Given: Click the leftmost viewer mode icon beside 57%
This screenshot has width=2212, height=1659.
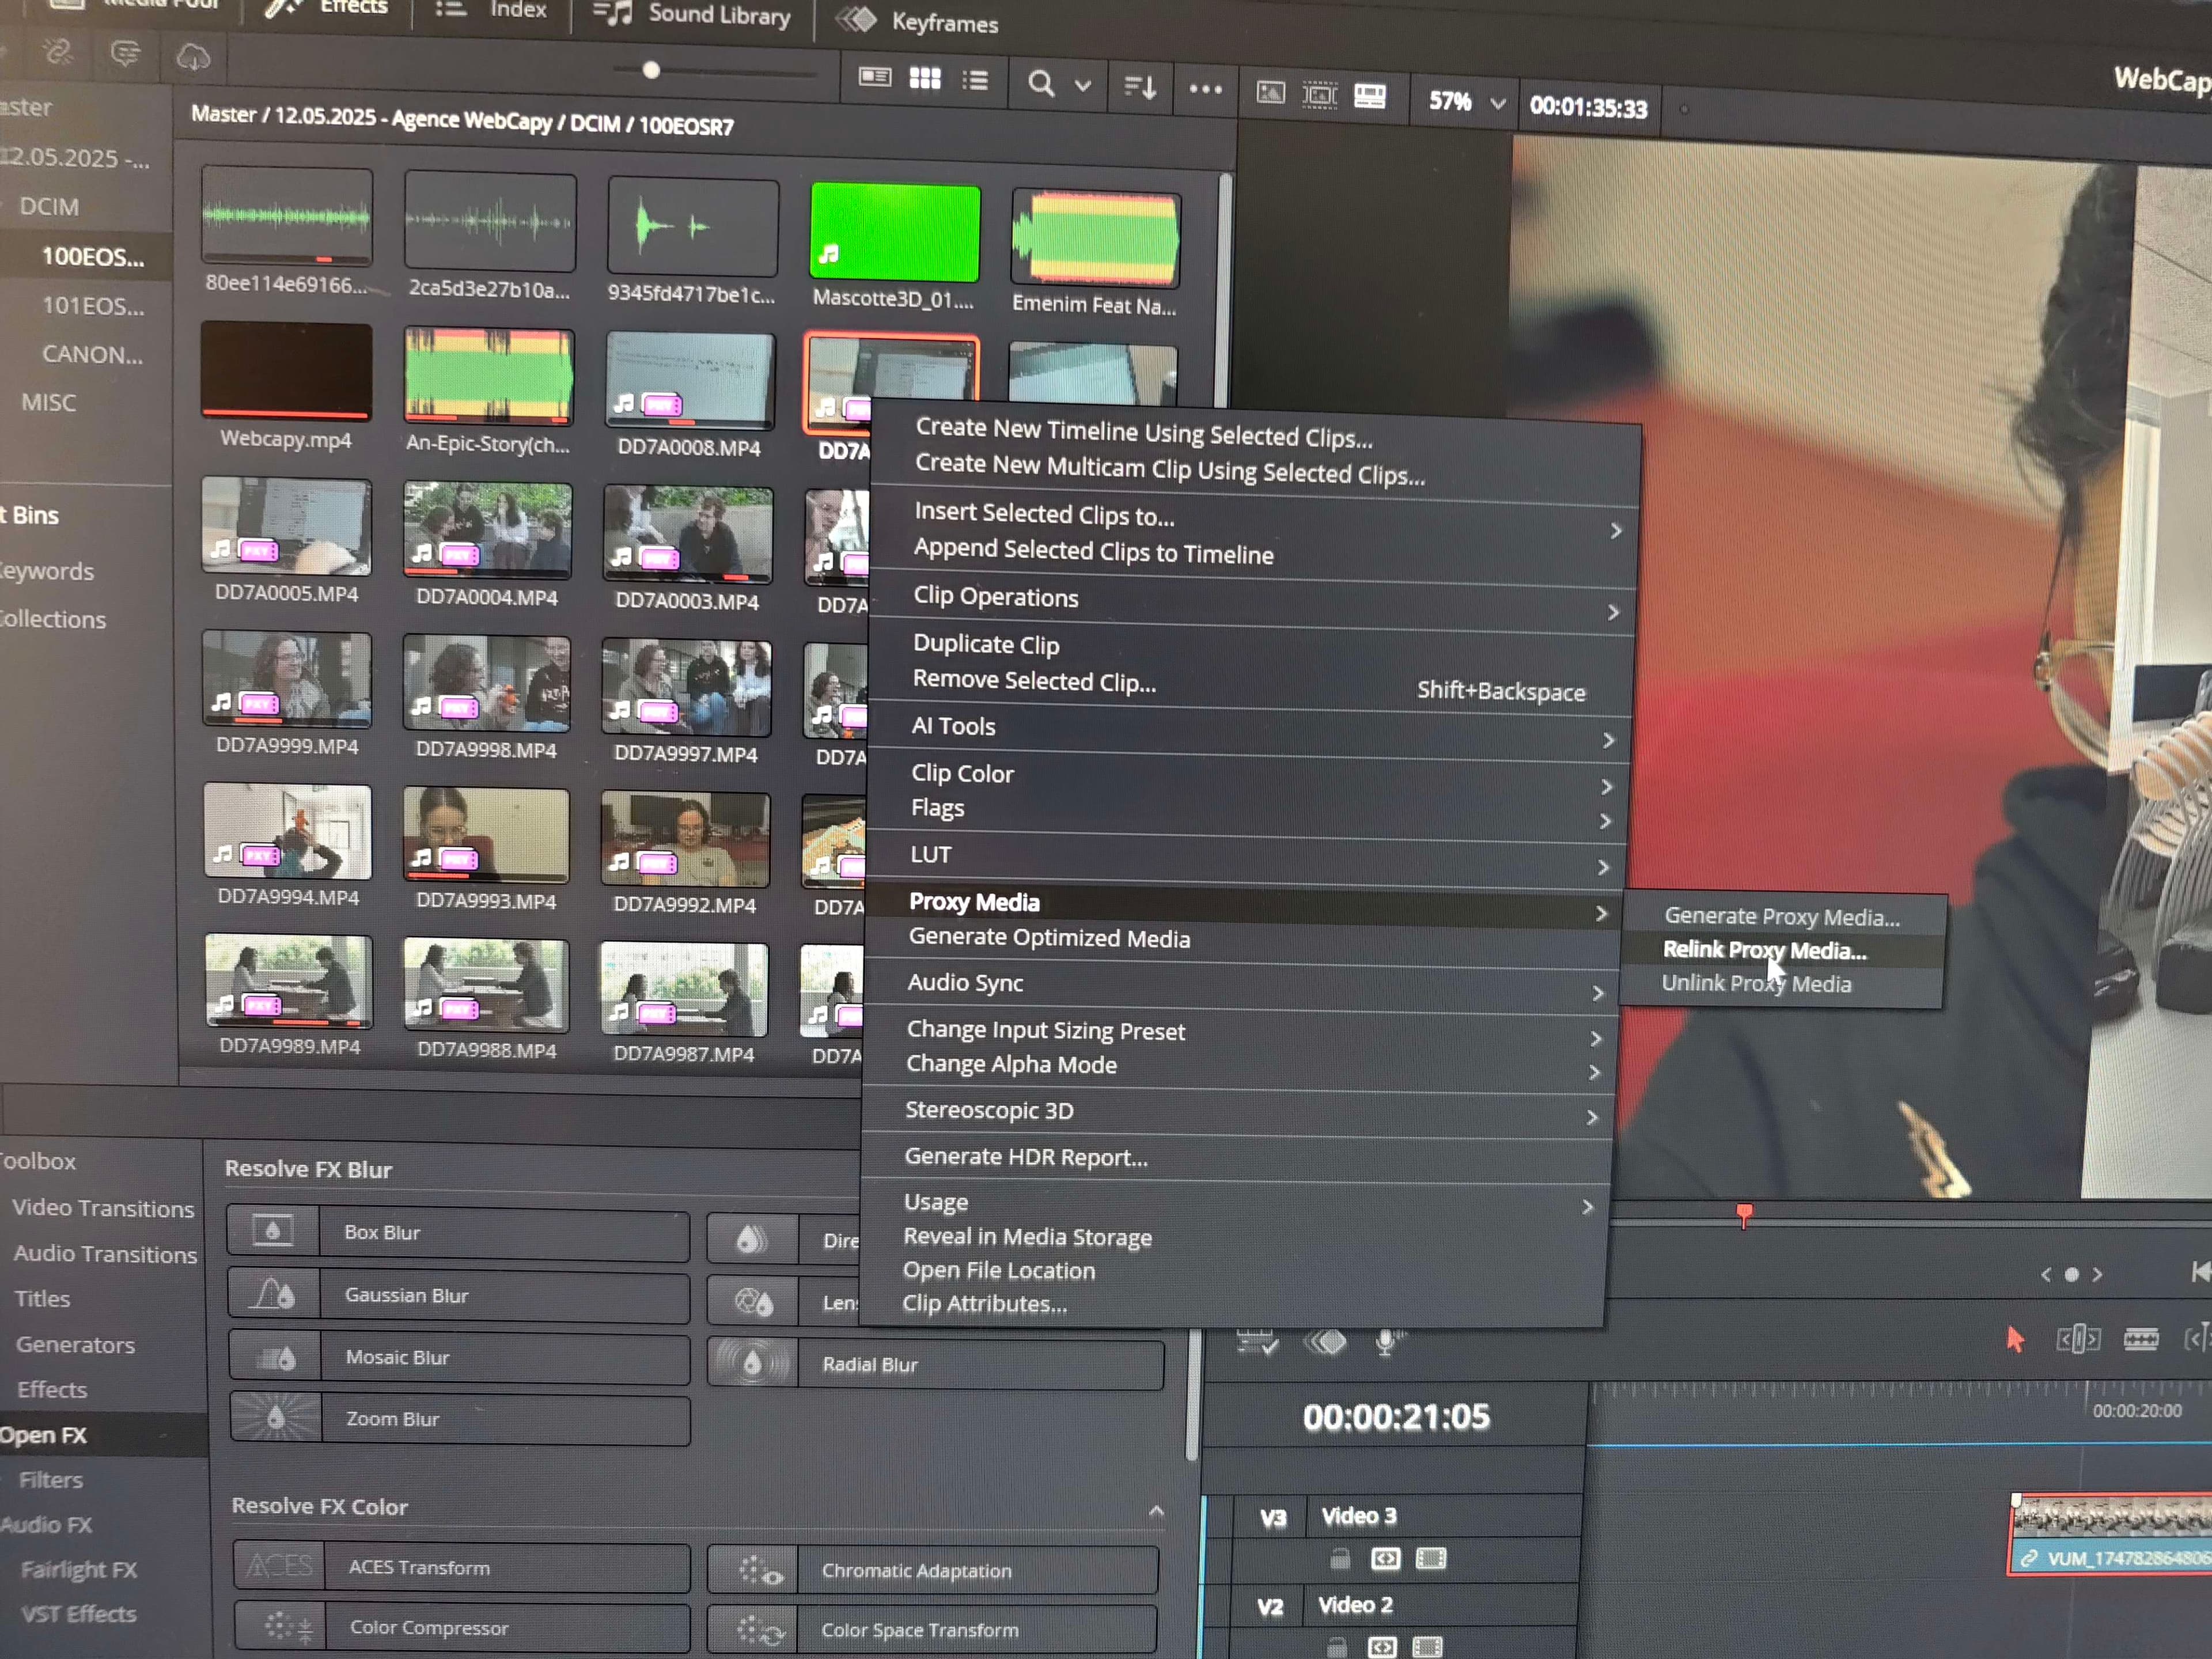Looking at the screenshot, I should [1270, 93].
